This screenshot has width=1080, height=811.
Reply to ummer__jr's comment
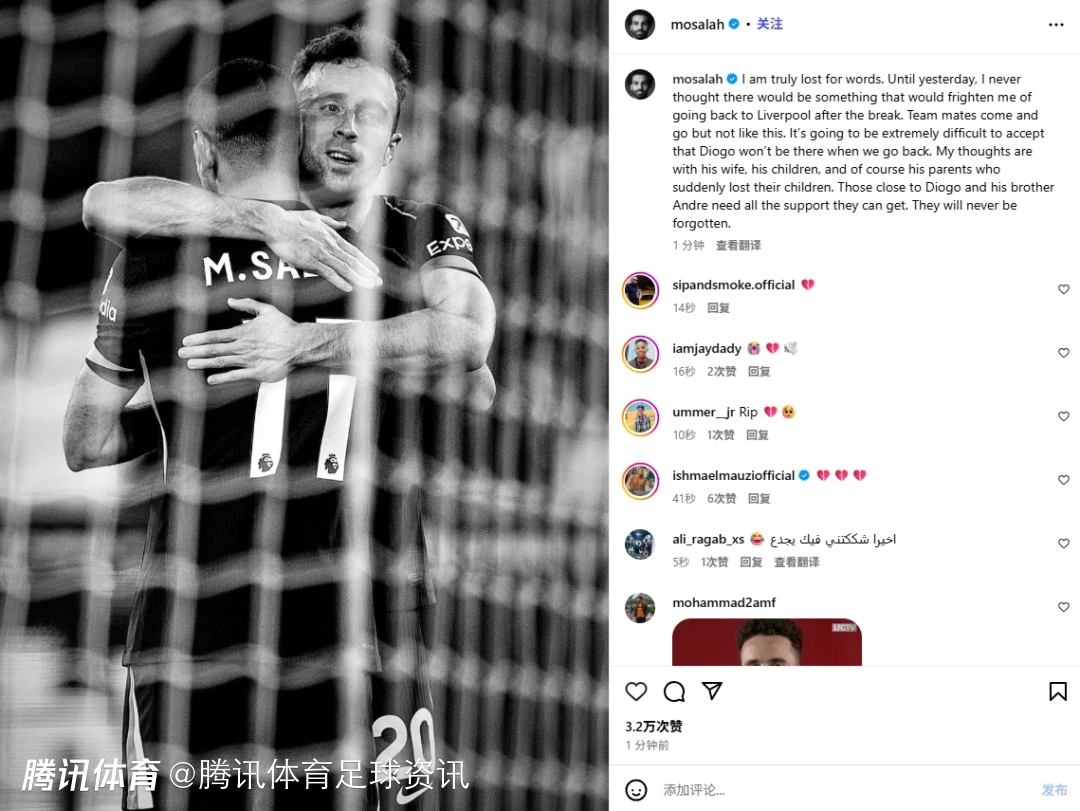point(757,435)
